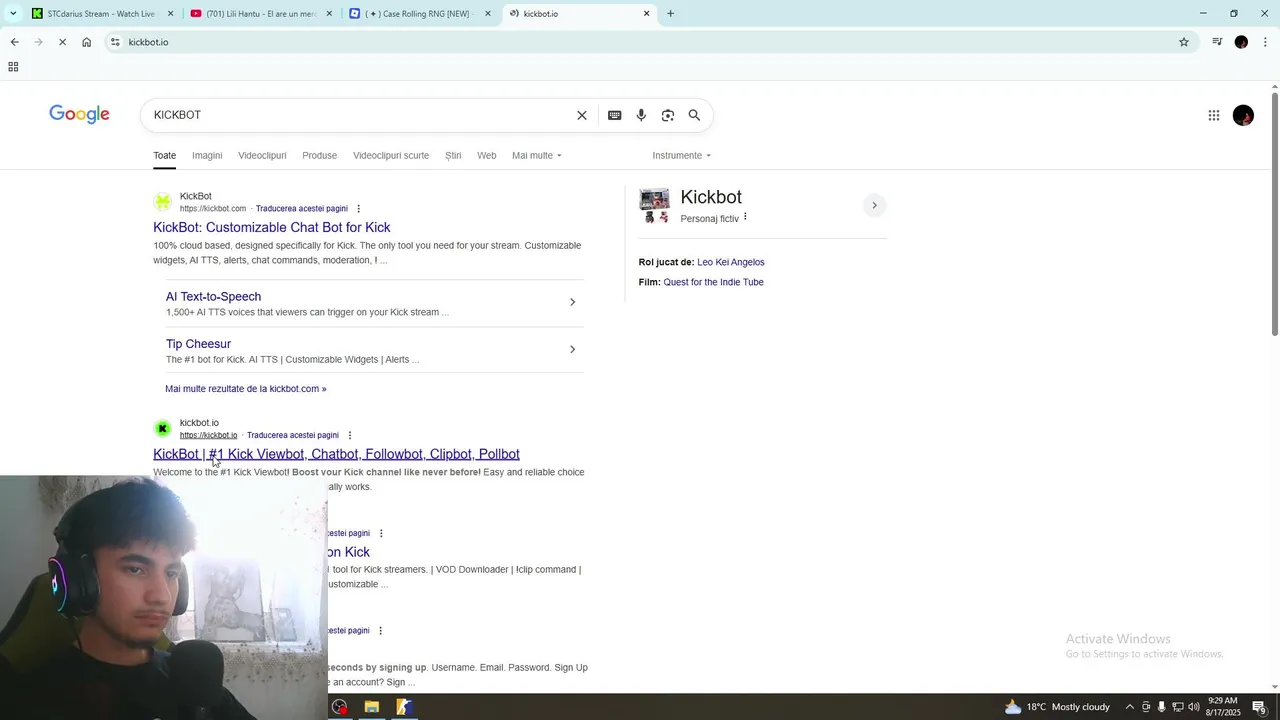Open the Tip Cheesur sitelink

coord(198,344)
